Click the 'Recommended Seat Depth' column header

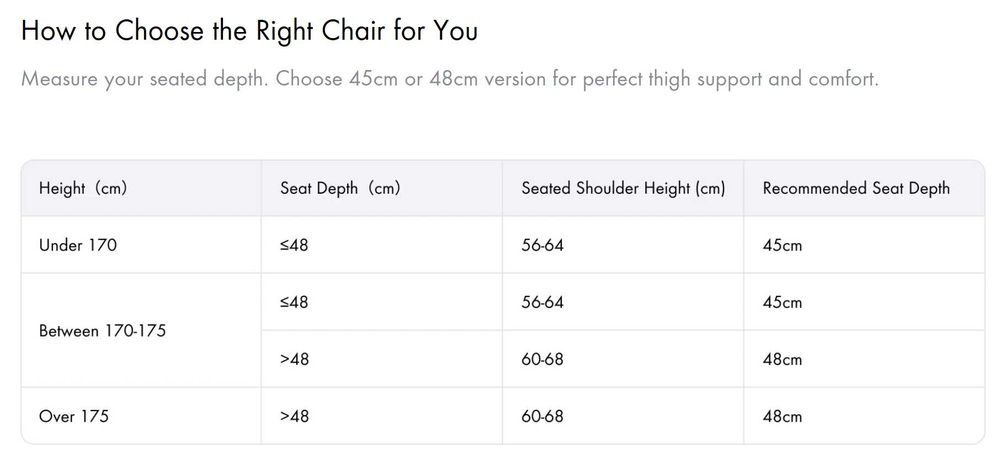click(856, 188)
